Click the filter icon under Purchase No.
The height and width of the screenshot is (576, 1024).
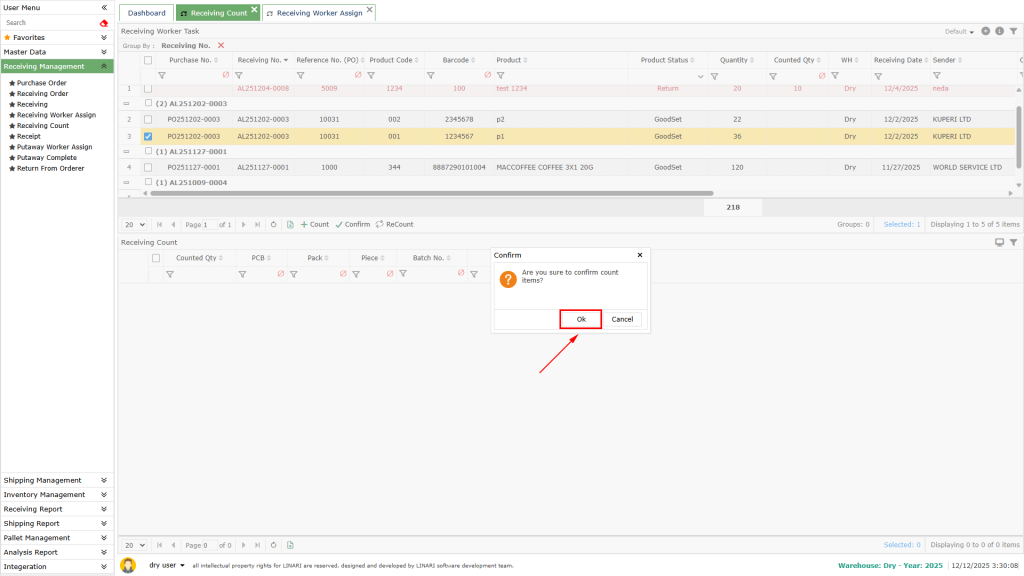[161, 75]
